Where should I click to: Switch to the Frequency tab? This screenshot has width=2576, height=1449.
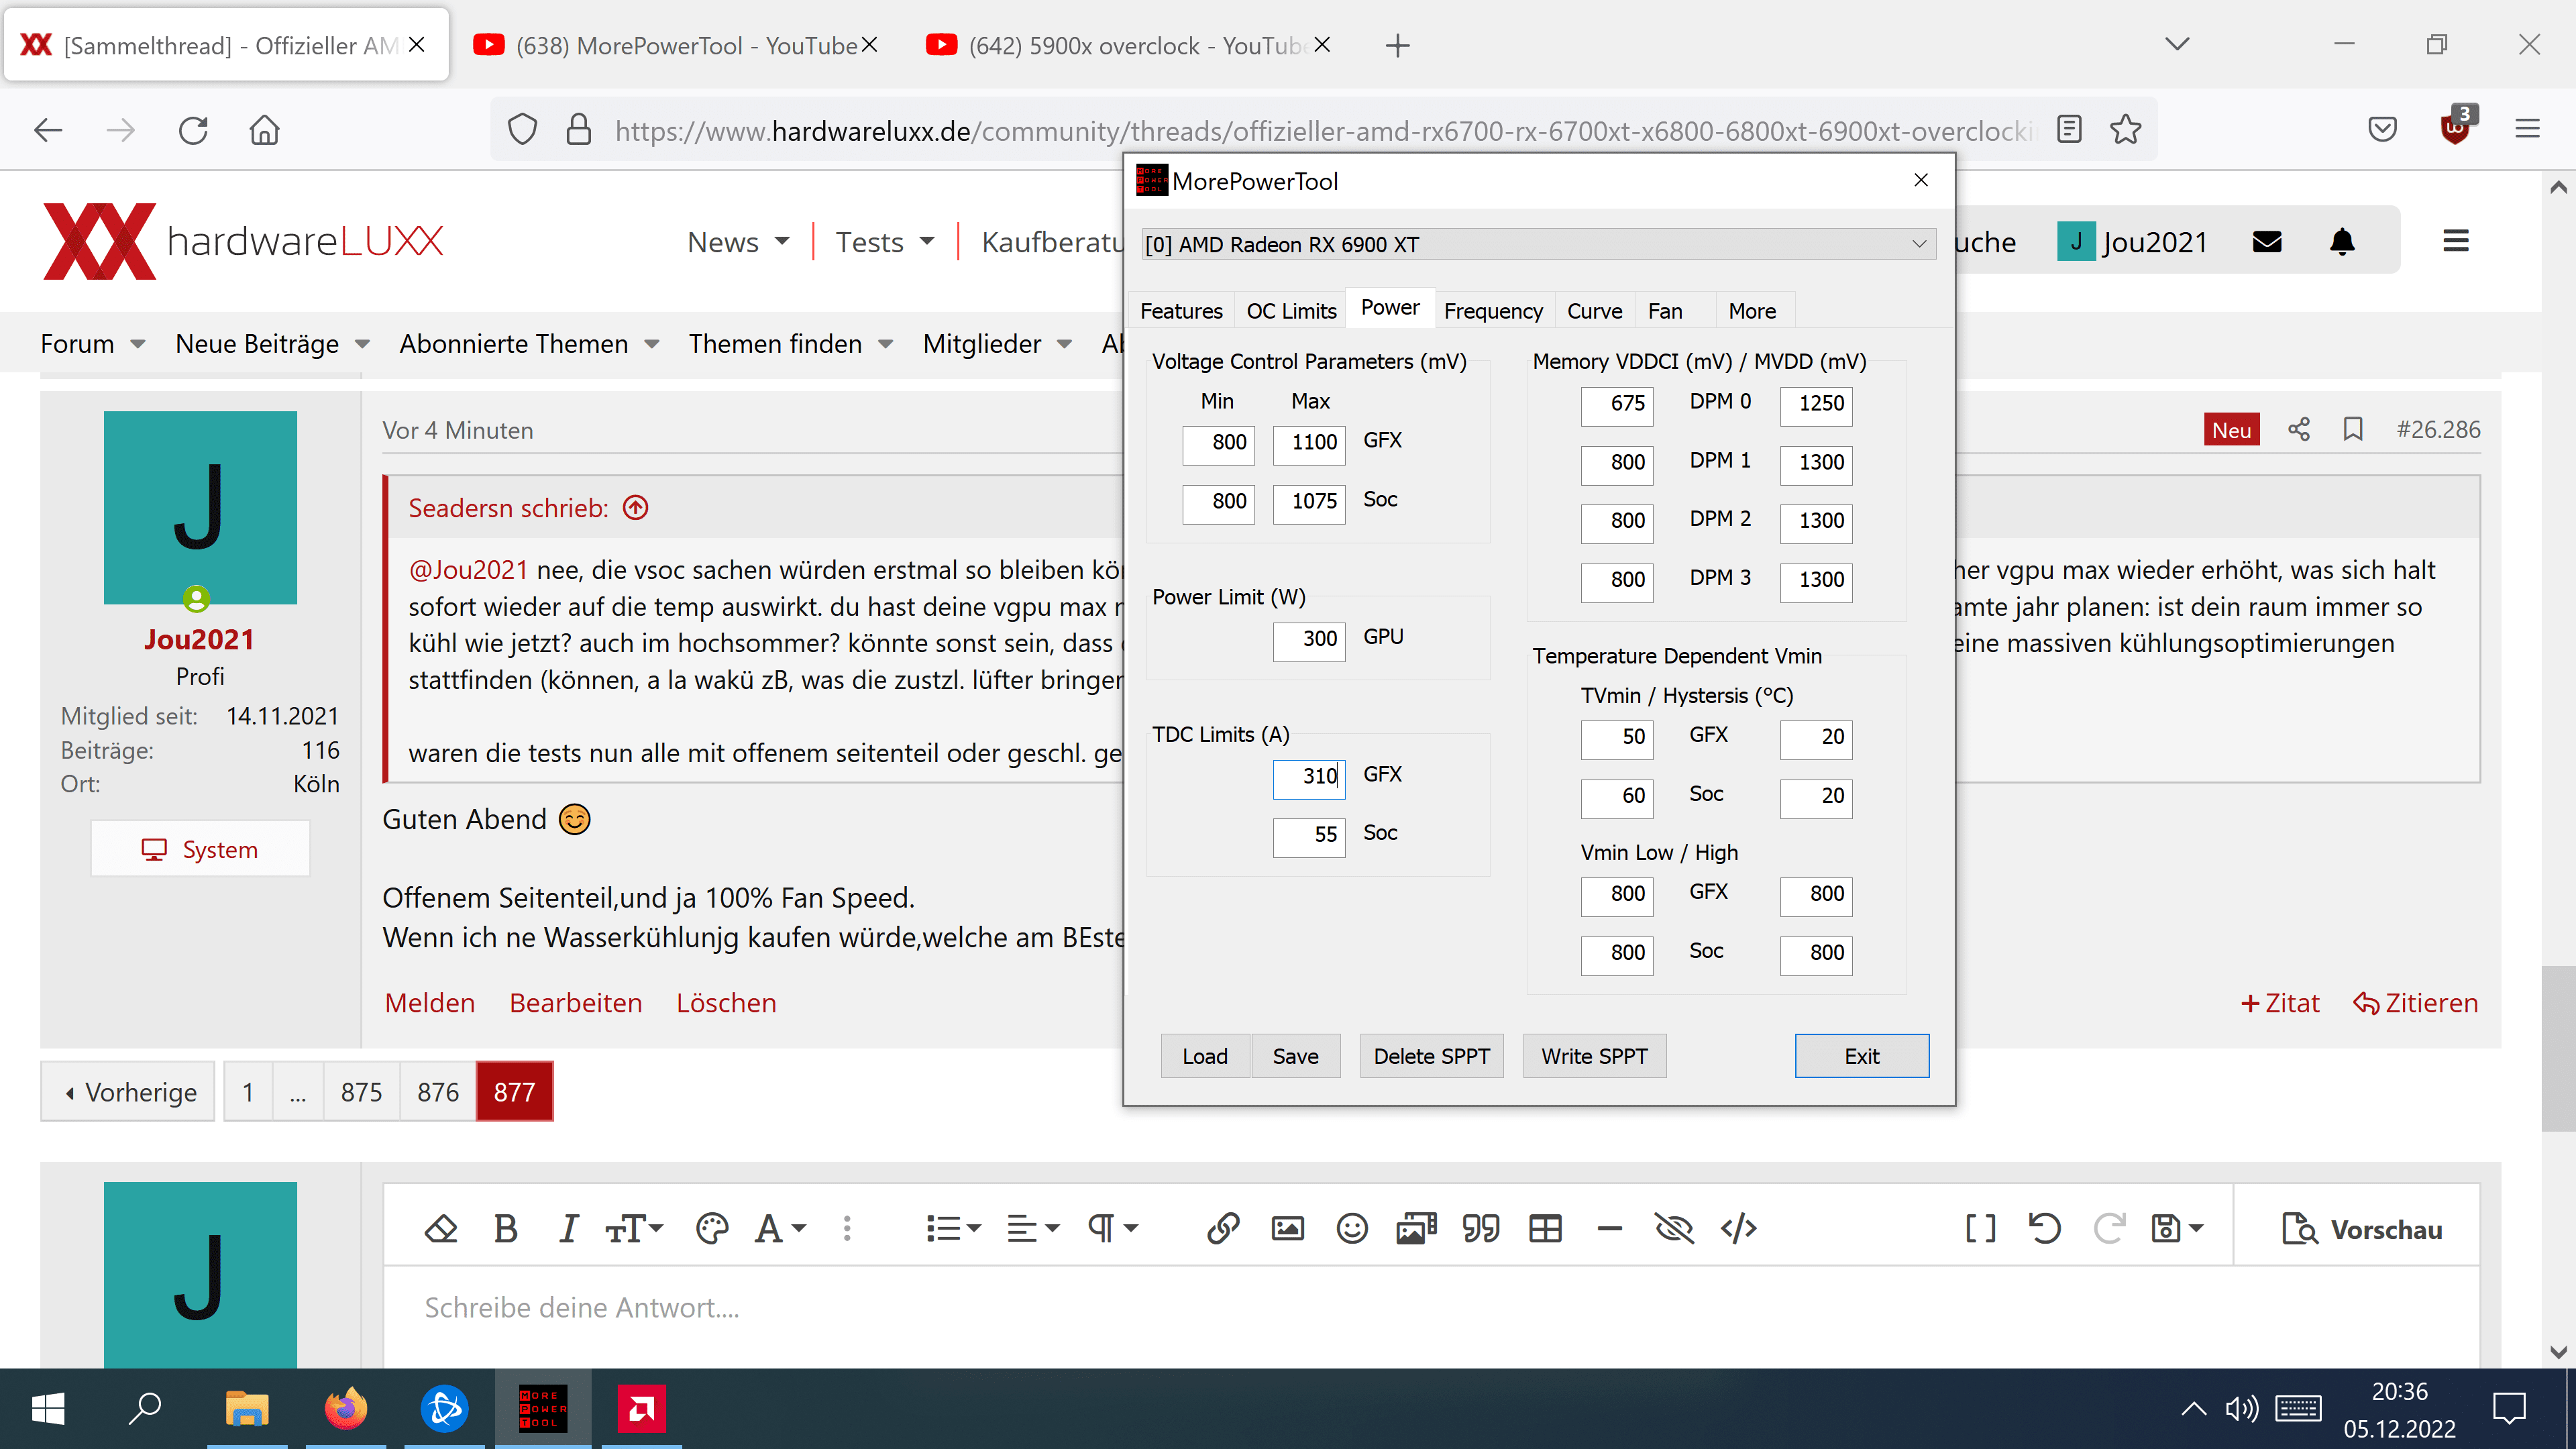(x=1493, y=311)
